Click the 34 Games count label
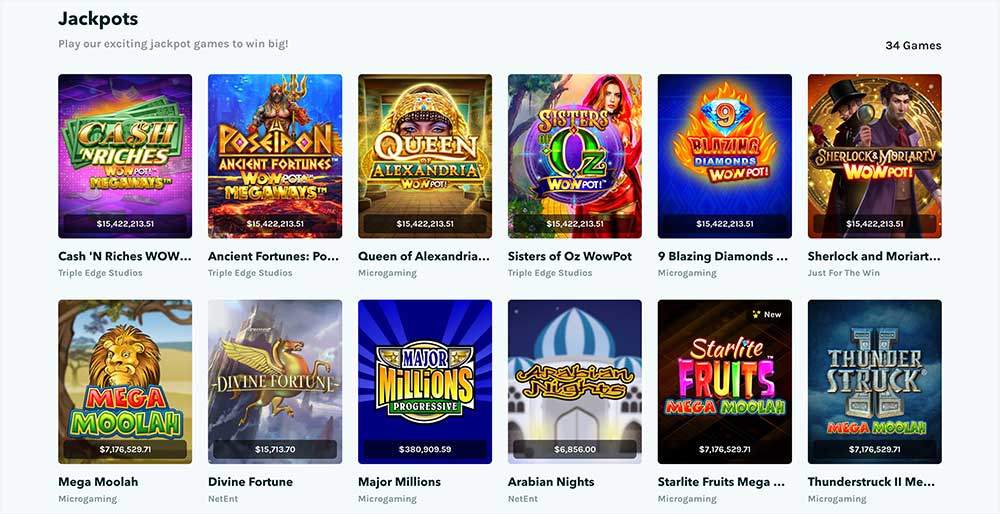The image size is (1000, 514). 913,45
